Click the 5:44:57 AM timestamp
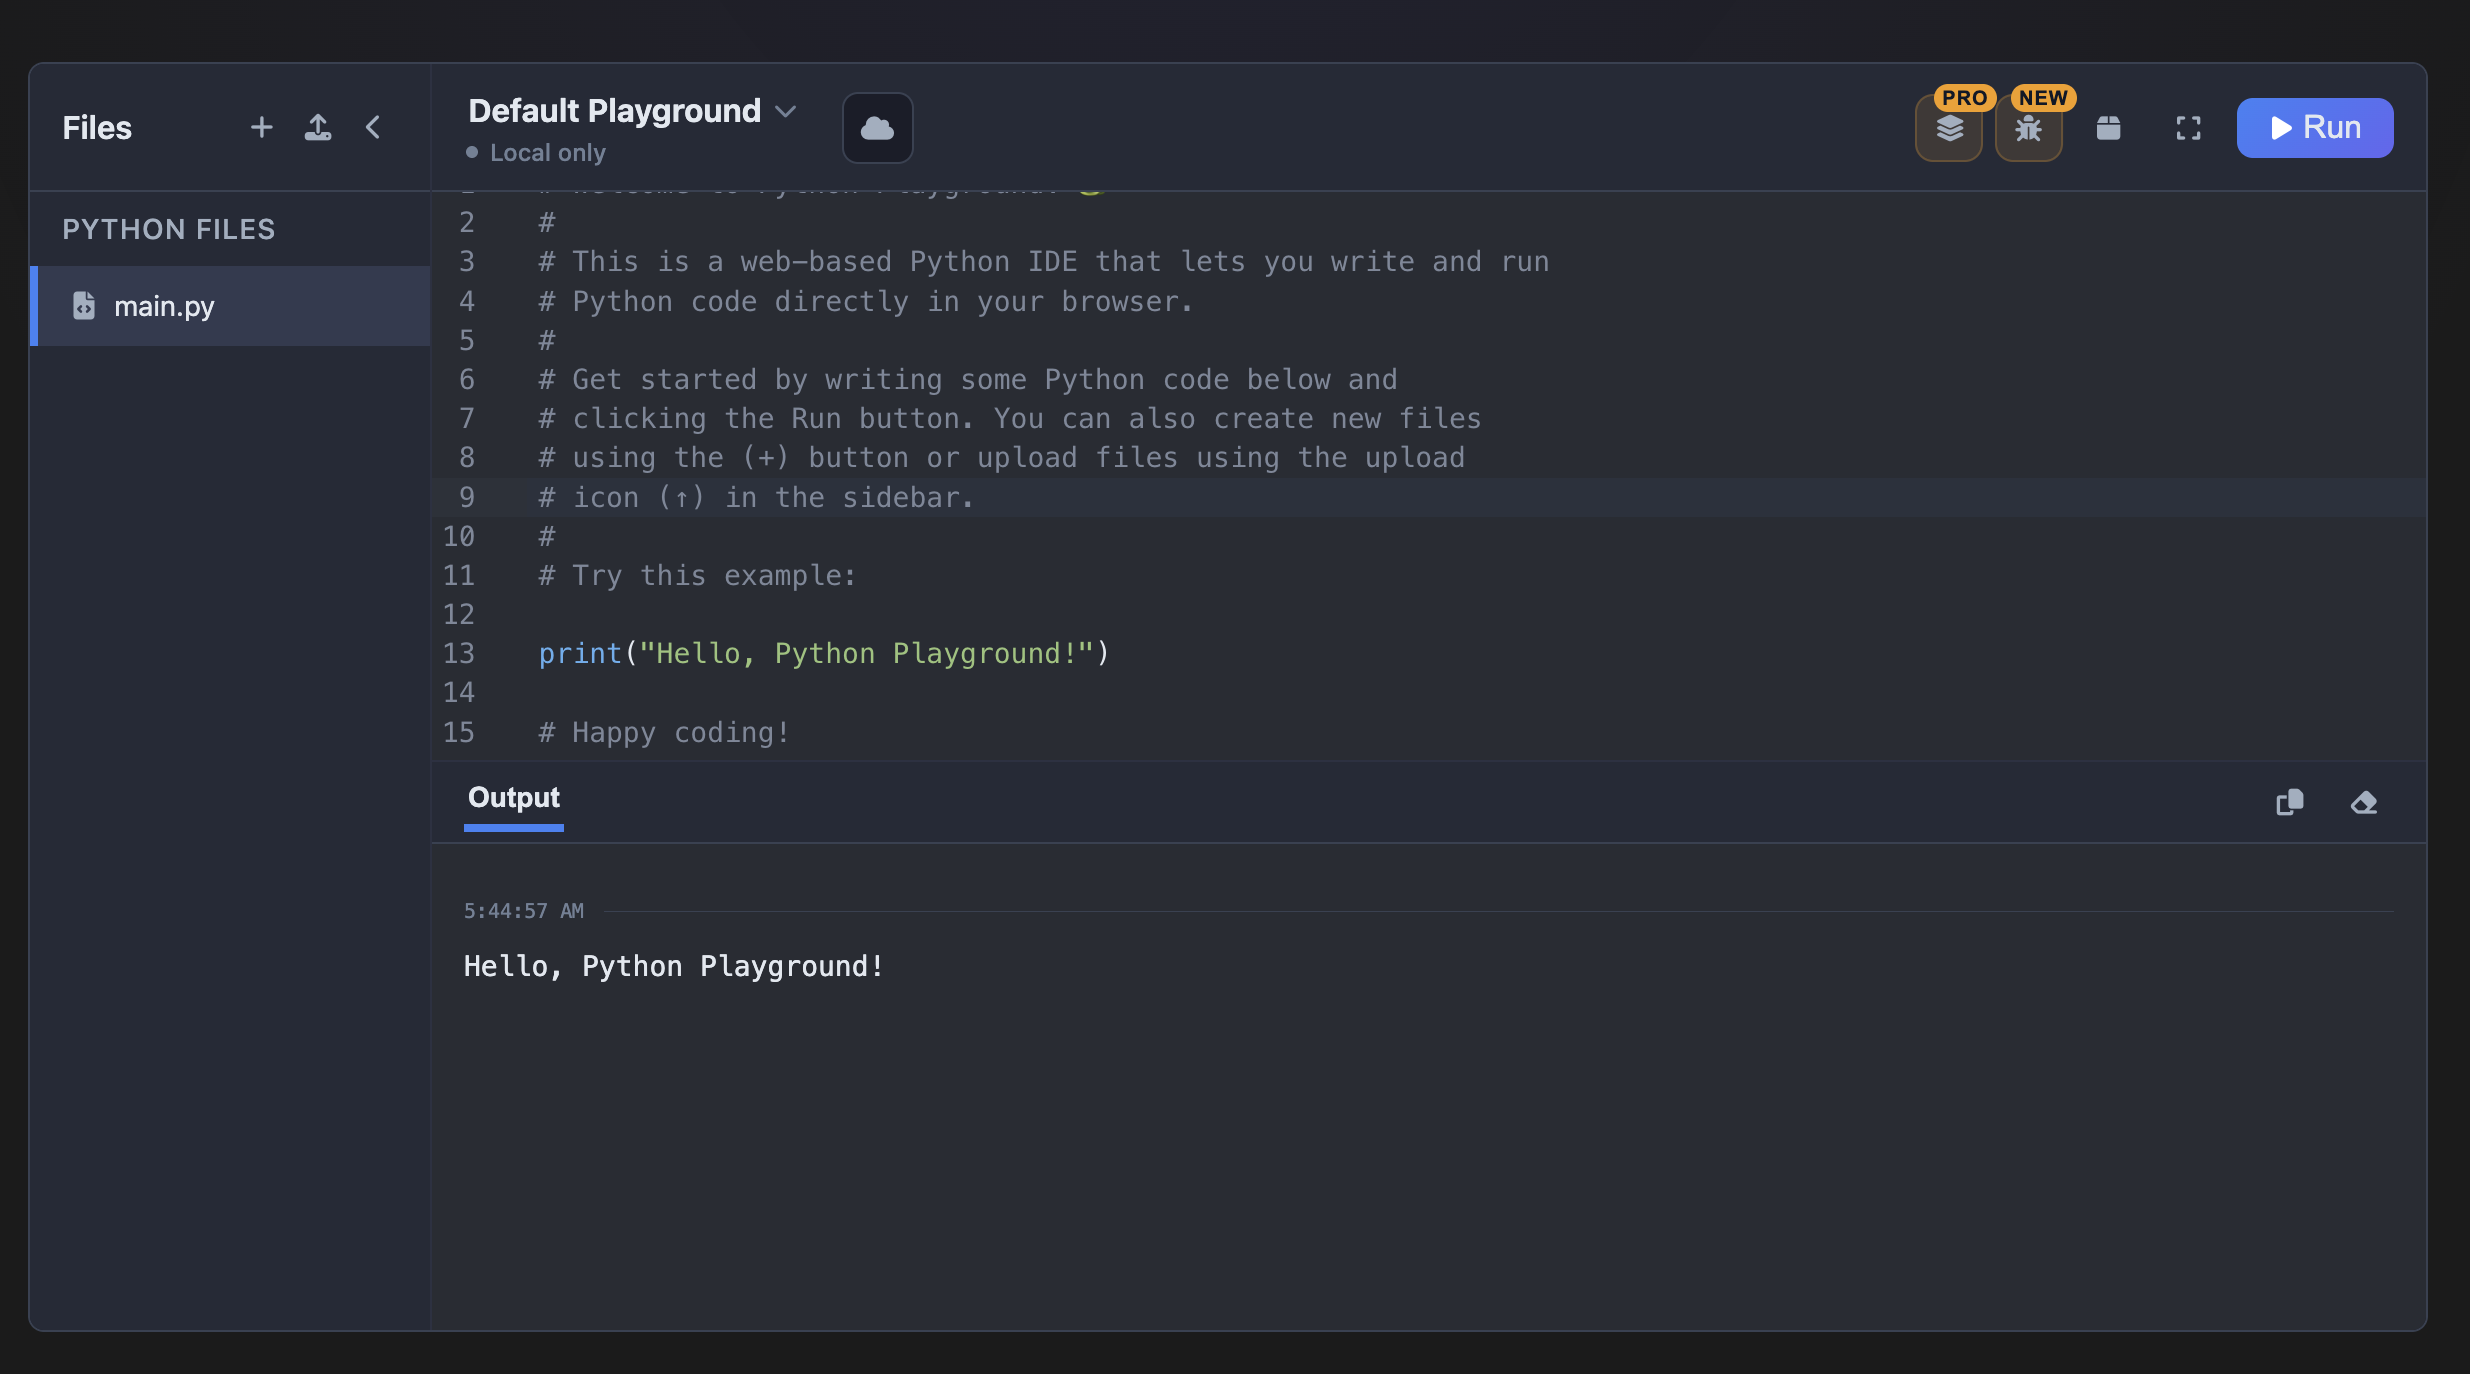This screenshot has width=2470, height=1374. [x=523, y=911]
